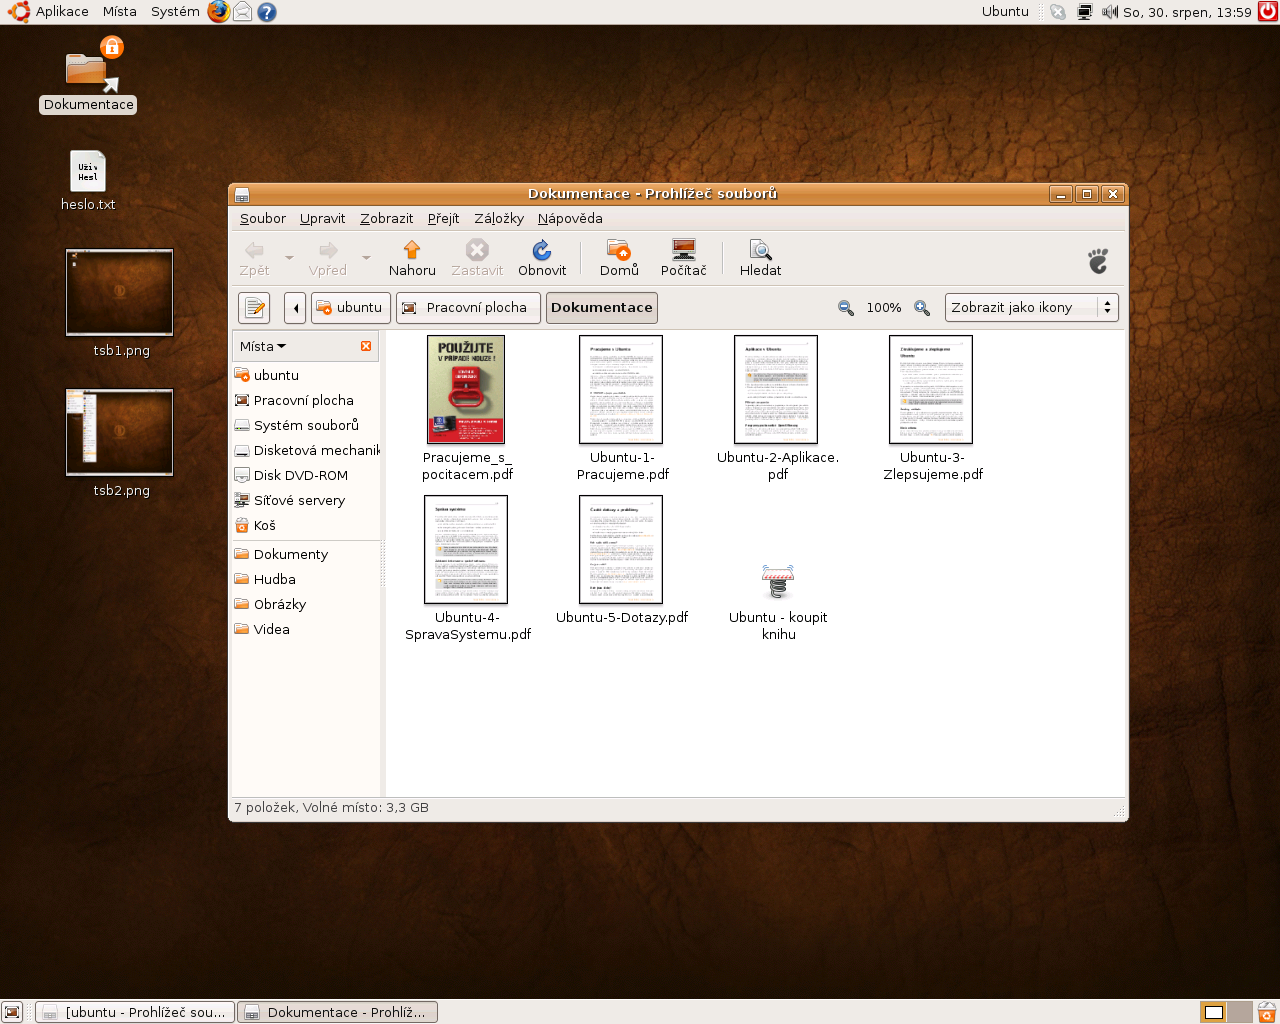Click the zoom out magnifier icon
This screenshot has height=1024, width=1280.
846,308
